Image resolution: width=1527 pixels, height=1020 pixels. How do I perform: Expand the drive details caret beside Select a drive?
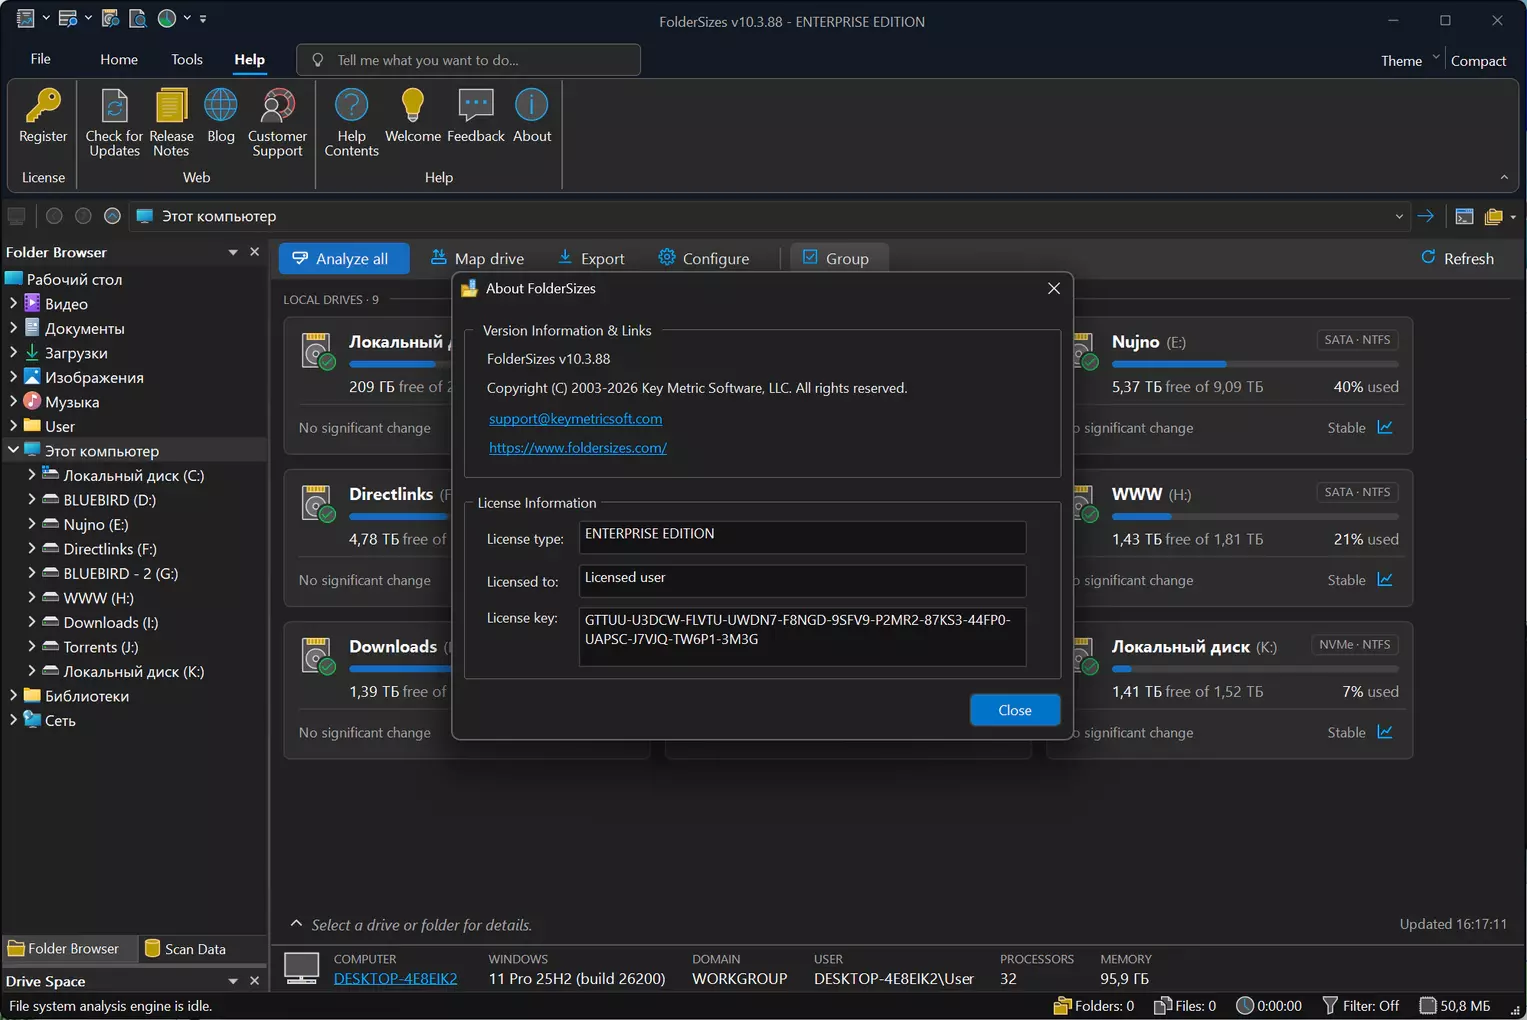click(x=296, y=924)
